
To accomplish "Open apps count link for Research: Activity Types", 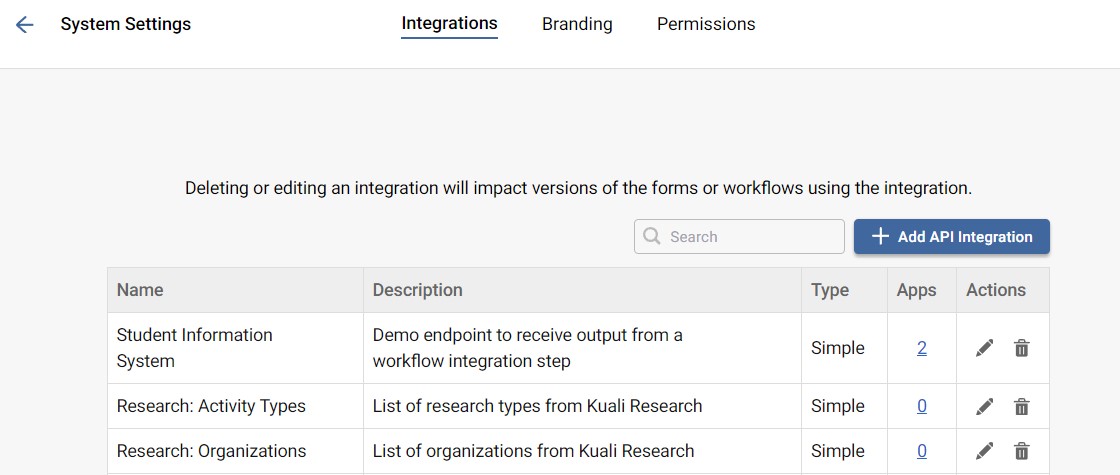I will pos(922,406).
